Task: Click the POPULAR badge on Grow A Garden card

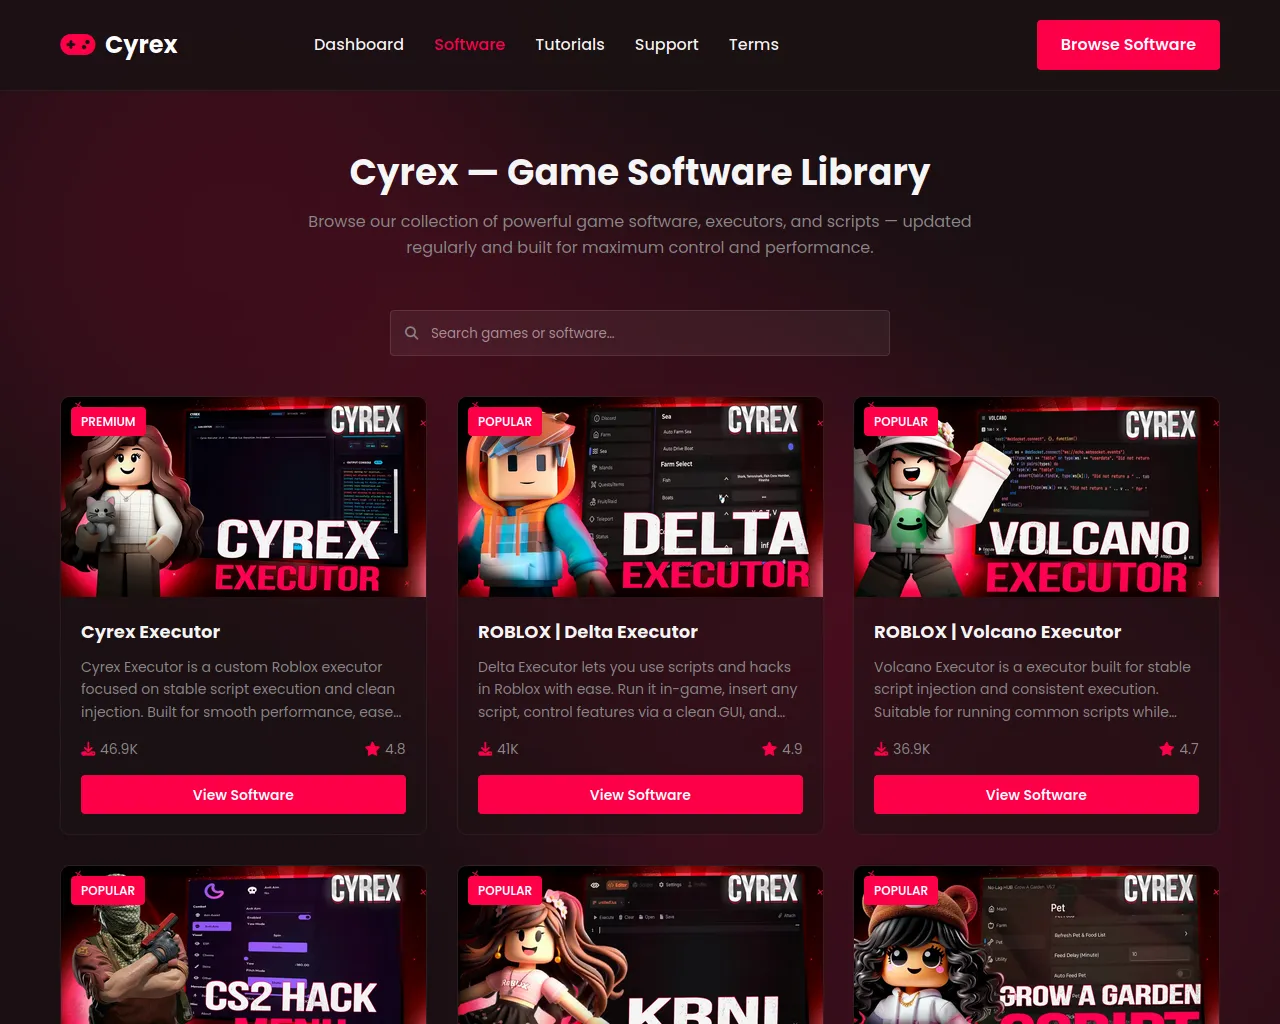Action: pos(901,891)
